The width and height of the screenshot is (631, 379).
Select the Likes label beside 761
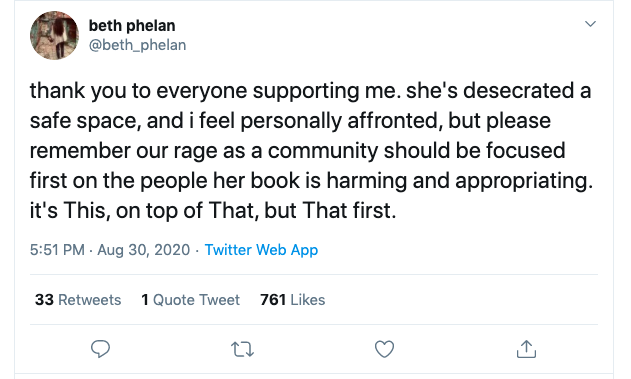coord(308,300)
